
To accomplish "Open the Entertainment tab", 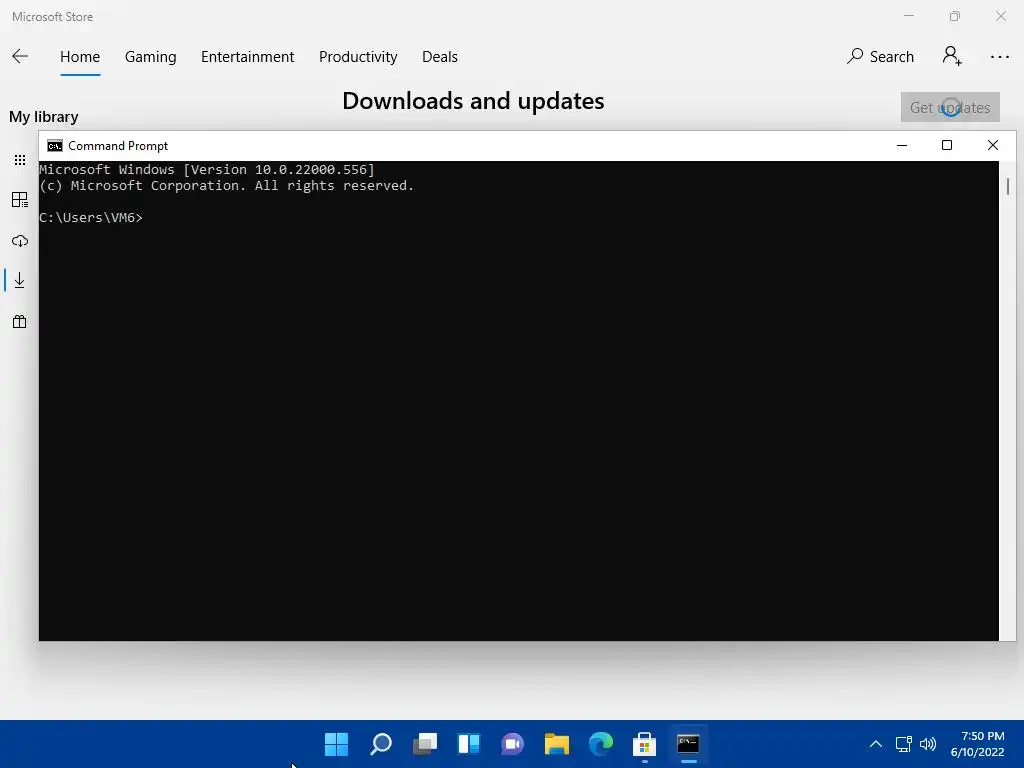I will (248, 57).
